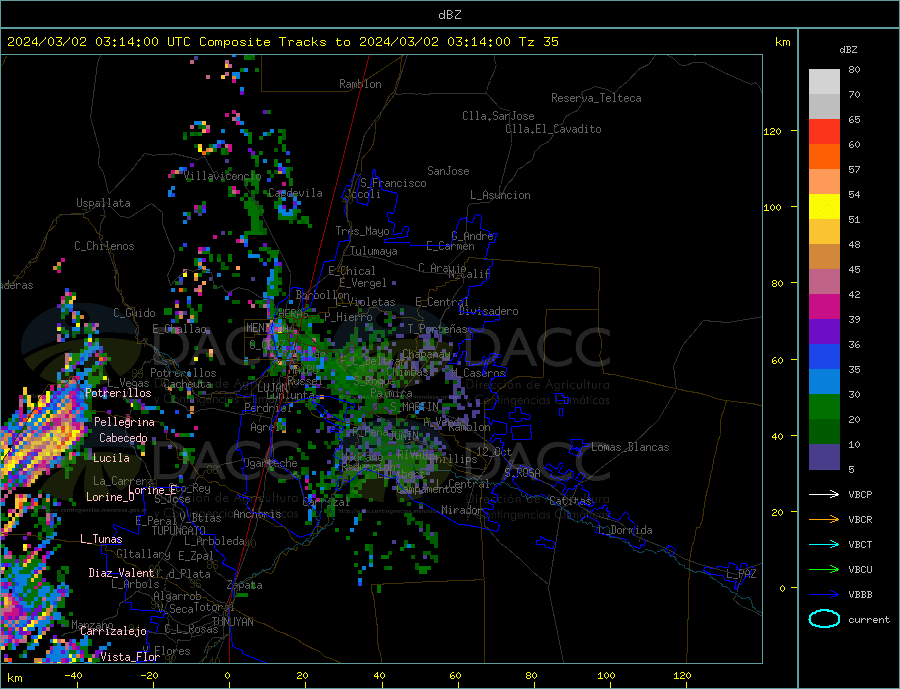This screenshot has height=689, width=900.
Task: Click the 'S_ROSA' map label
Action: click(x=522, y=473)
